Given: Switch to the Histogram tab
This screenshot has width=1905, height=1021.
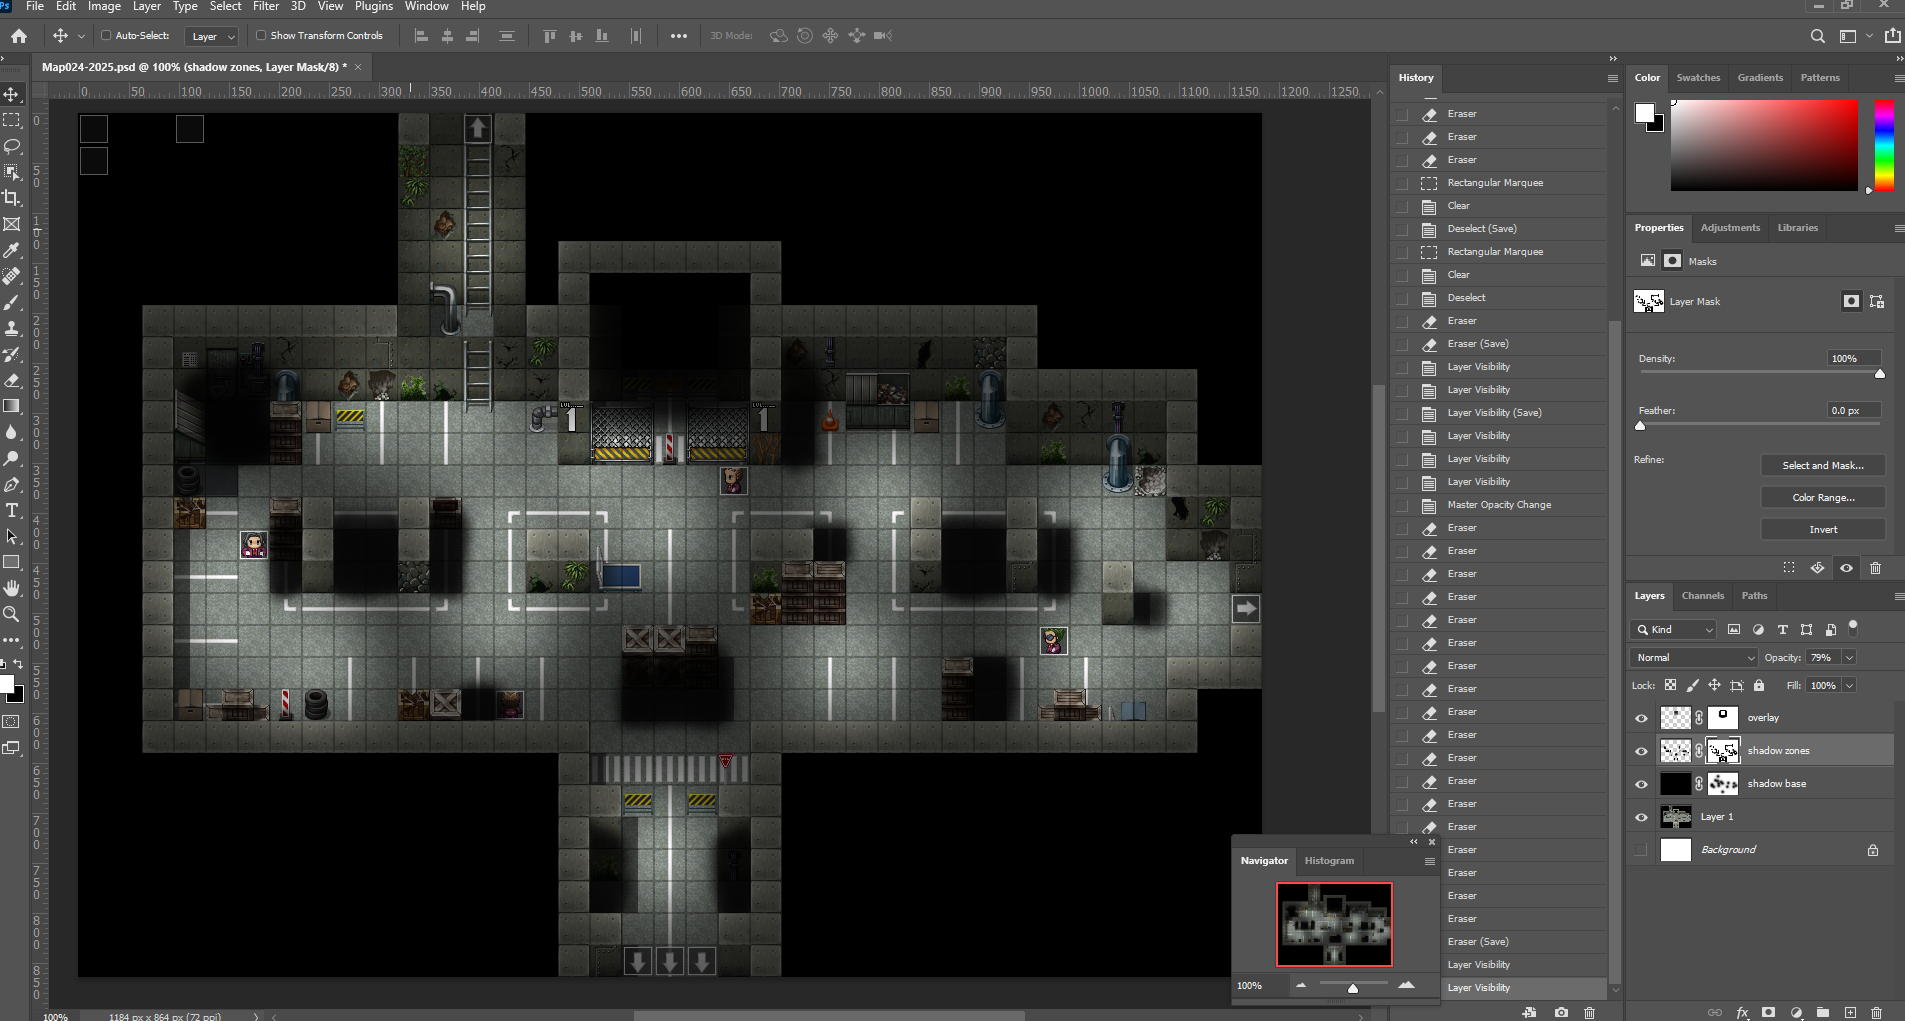Looking at the screenshot, I should click(1329, 861).
